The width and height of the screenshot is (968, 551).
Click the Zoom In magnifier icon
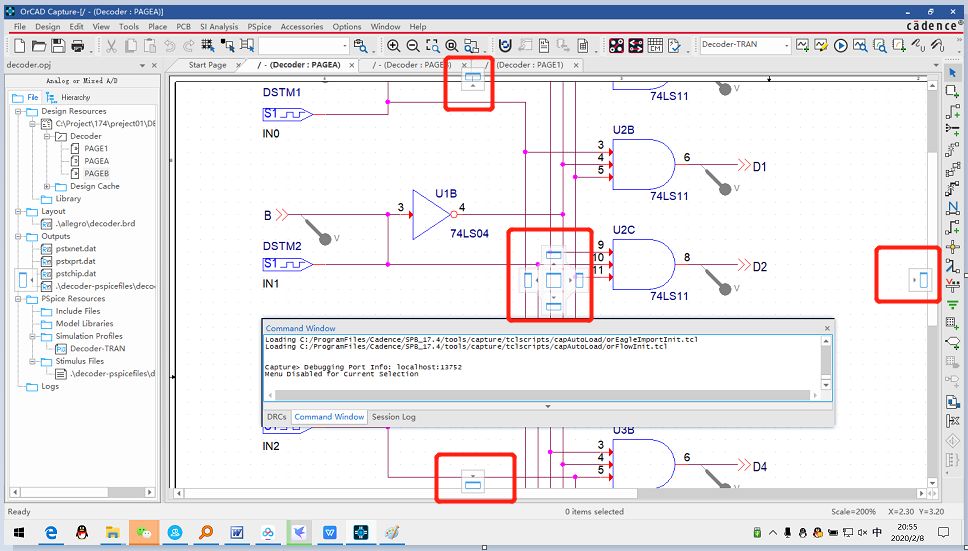click(x=393, y=46)
